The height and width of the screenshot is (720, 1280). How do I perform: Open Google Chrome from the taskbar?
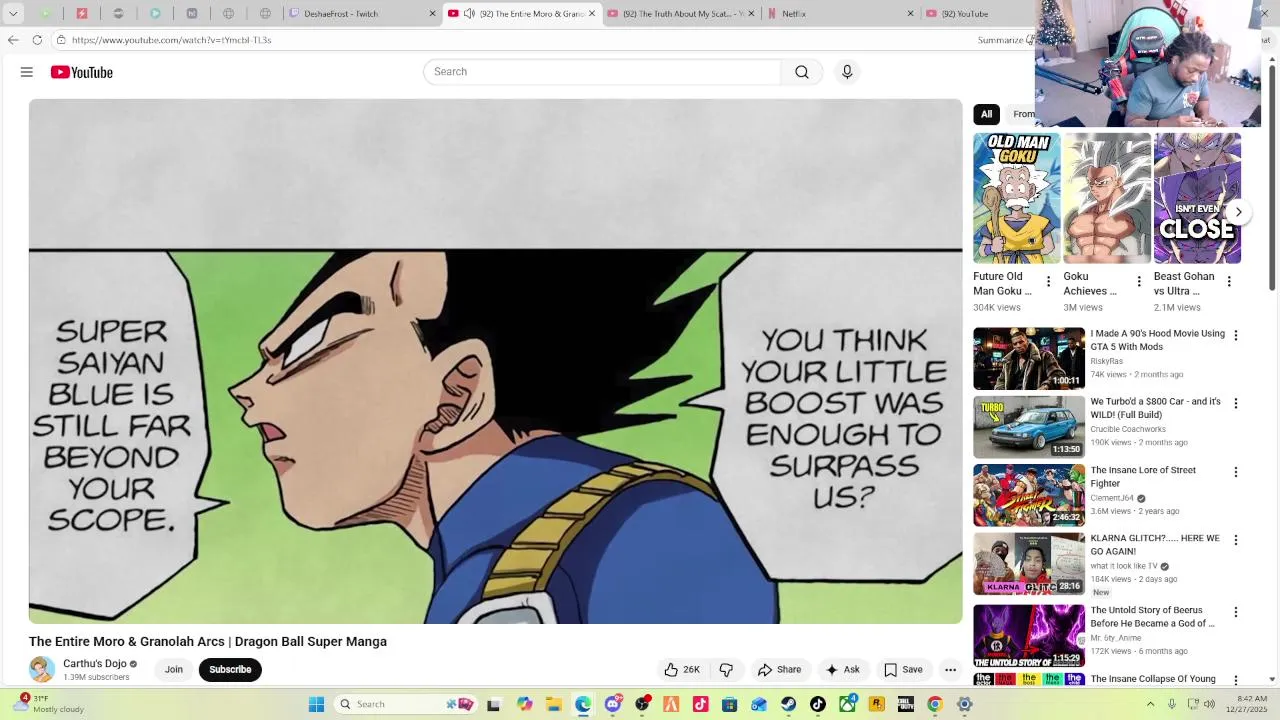tap(935, 704)
